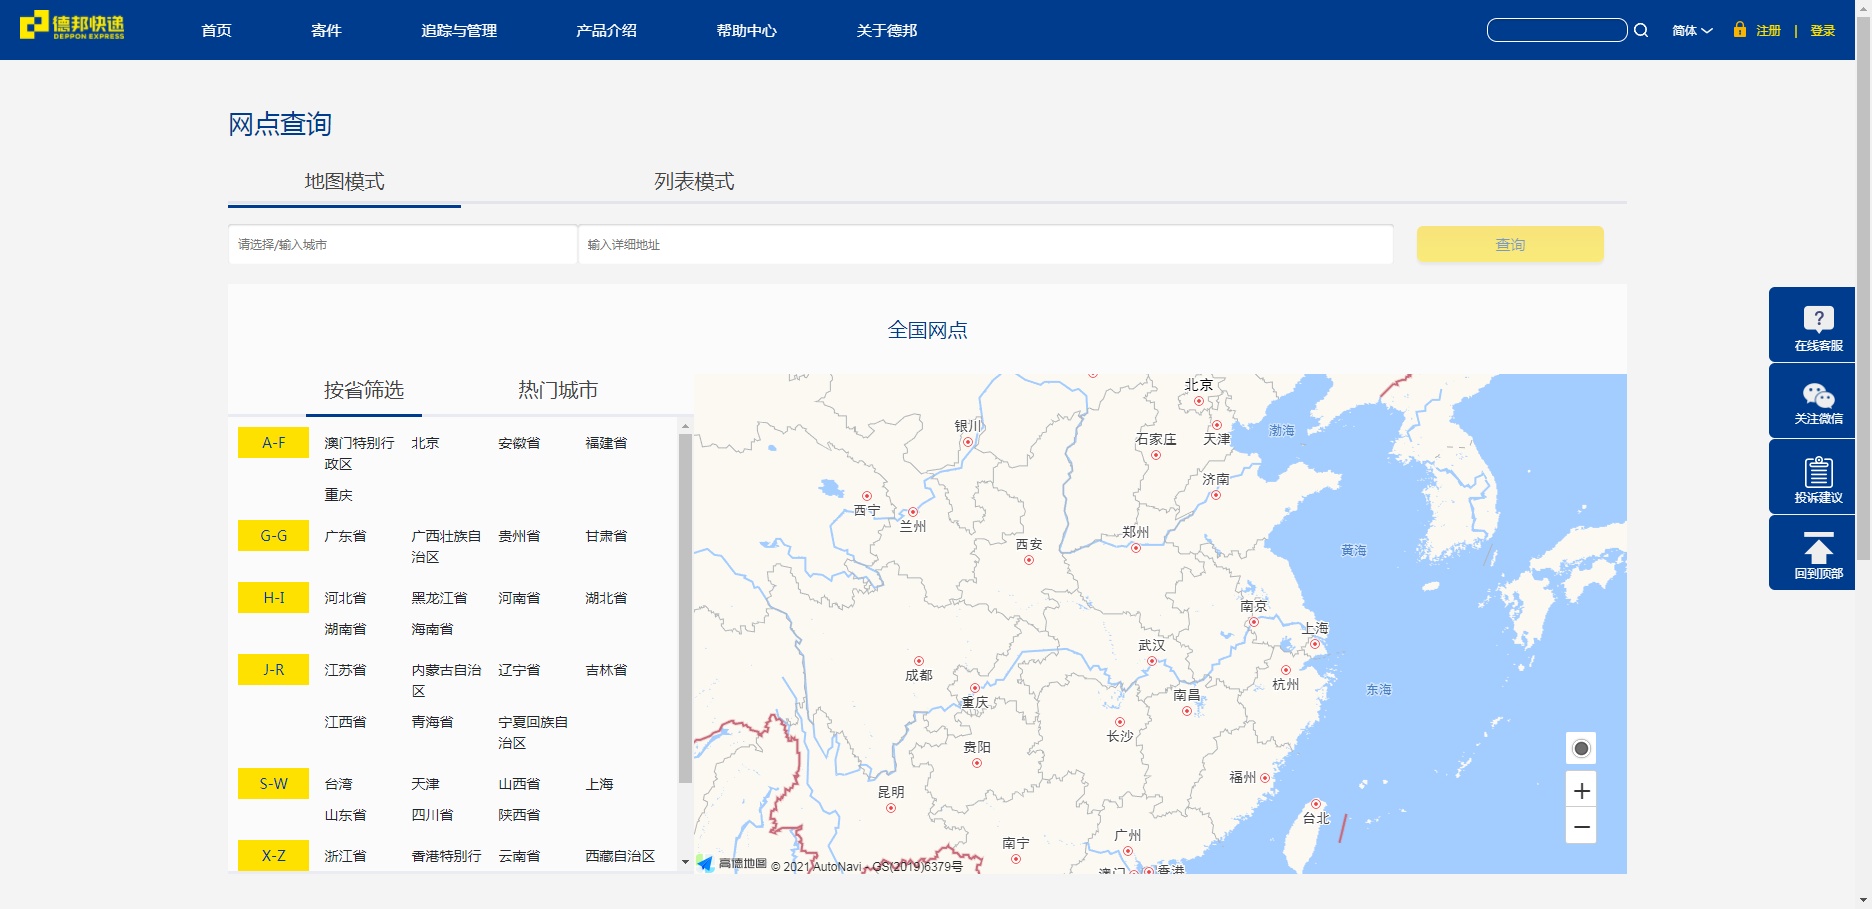Click the H-I province group label

point(273,597)
